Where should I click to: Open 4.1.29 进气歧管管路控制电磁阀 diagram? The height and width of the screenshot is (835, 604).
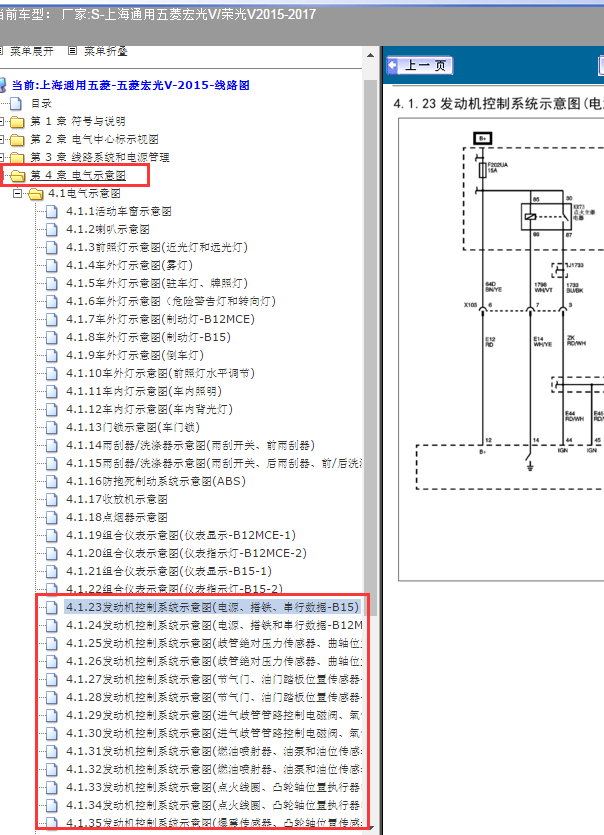214,715
